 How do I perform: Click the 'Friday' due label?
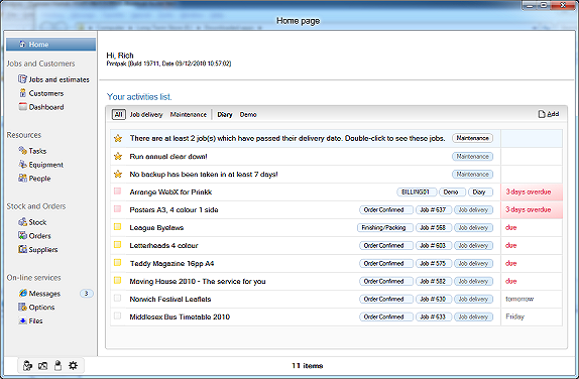click(x=515, y=317)
